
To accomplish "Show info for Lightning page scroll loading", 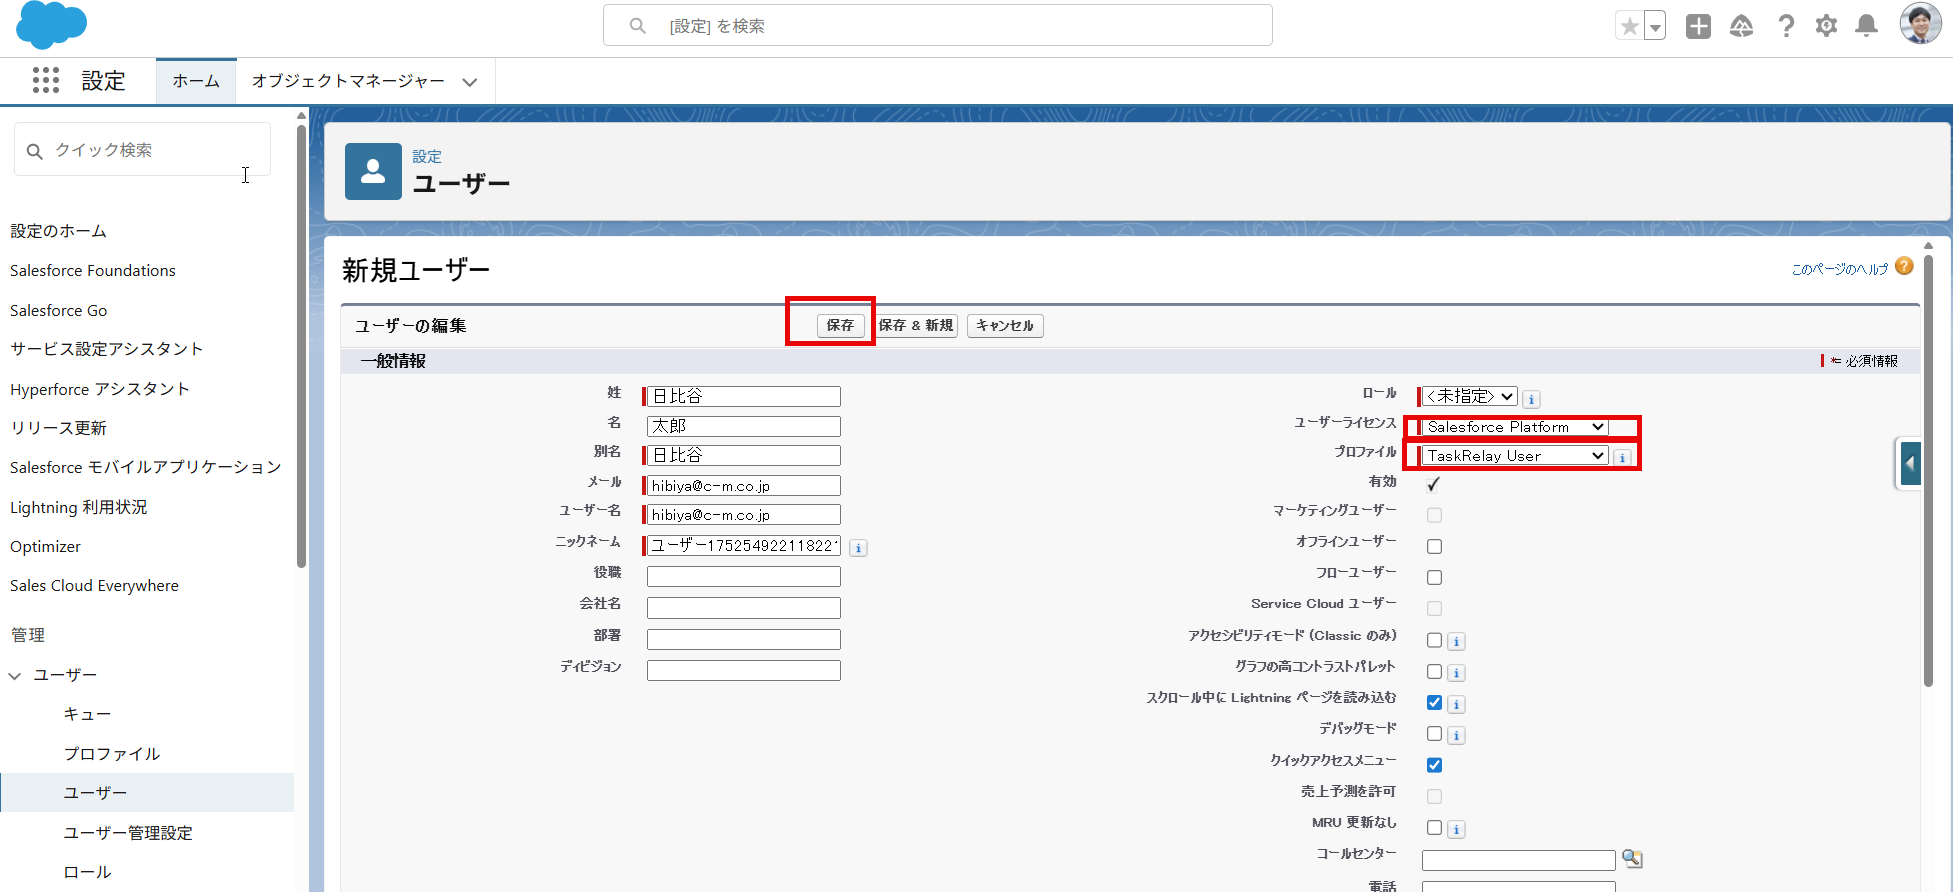I will 1456,705.
